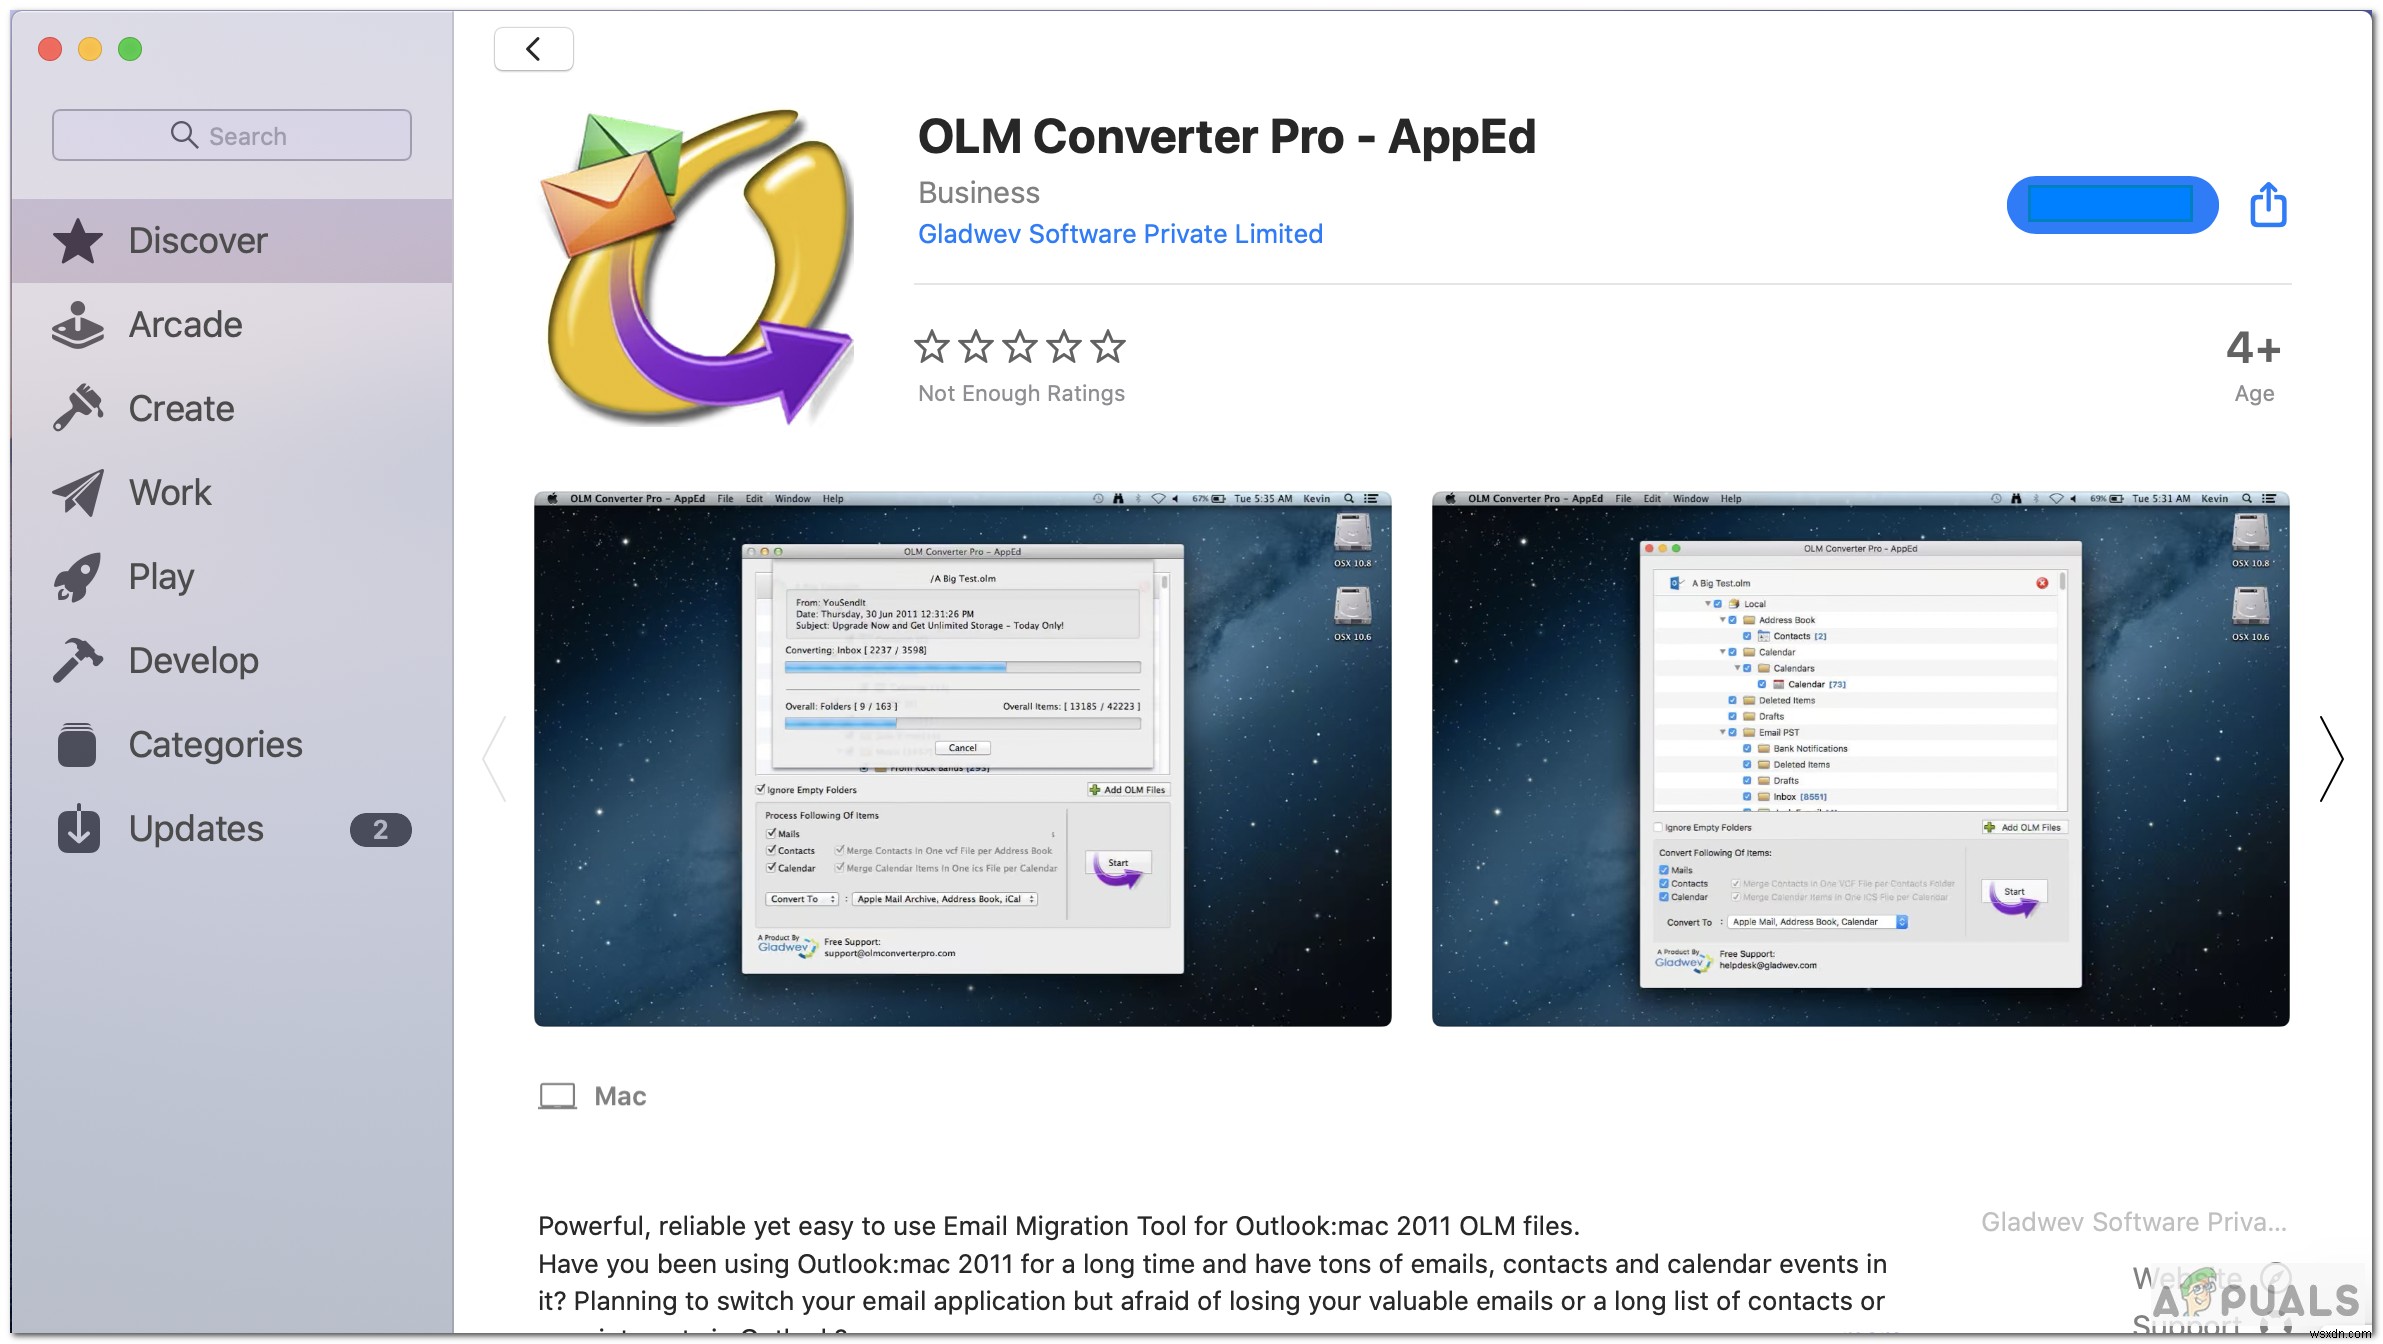This screenshot has height=1344, width=2383.
Task: Toggle the Contacts checkbox in left screenshot
Action: pyautogui.click(x=769, y=853)
